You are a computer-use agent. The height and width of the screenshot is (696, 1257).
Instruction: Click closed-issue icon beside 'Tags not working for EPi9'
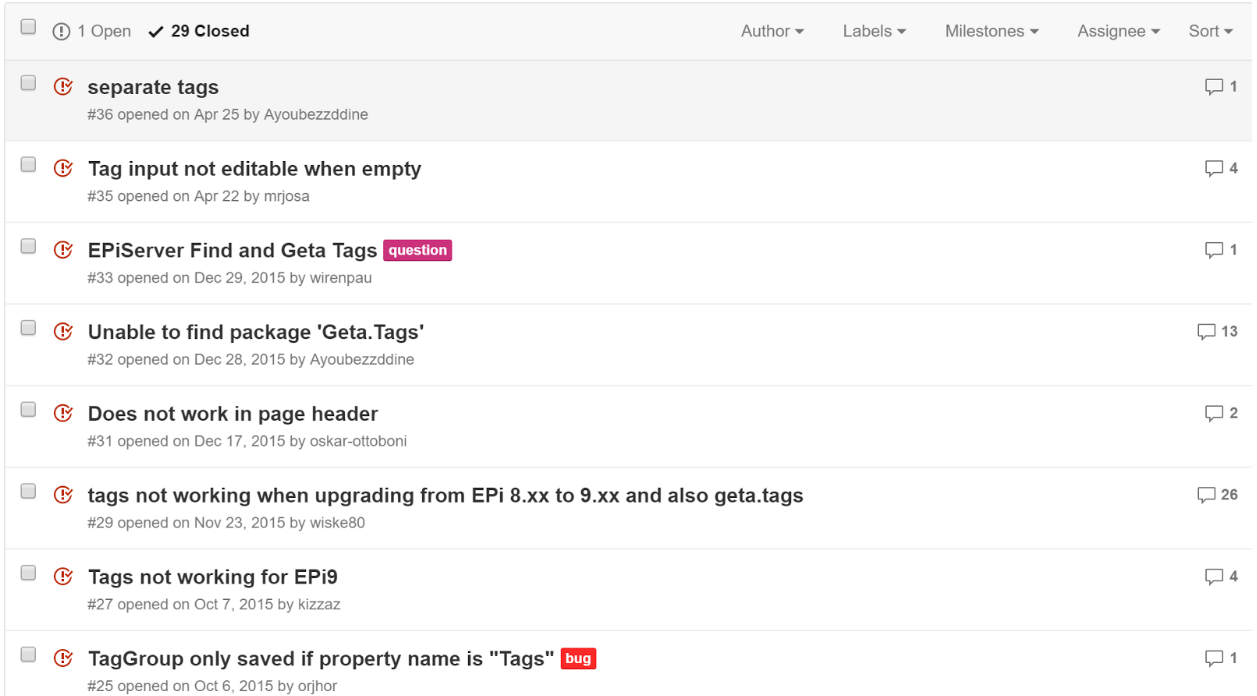(63, 577)
